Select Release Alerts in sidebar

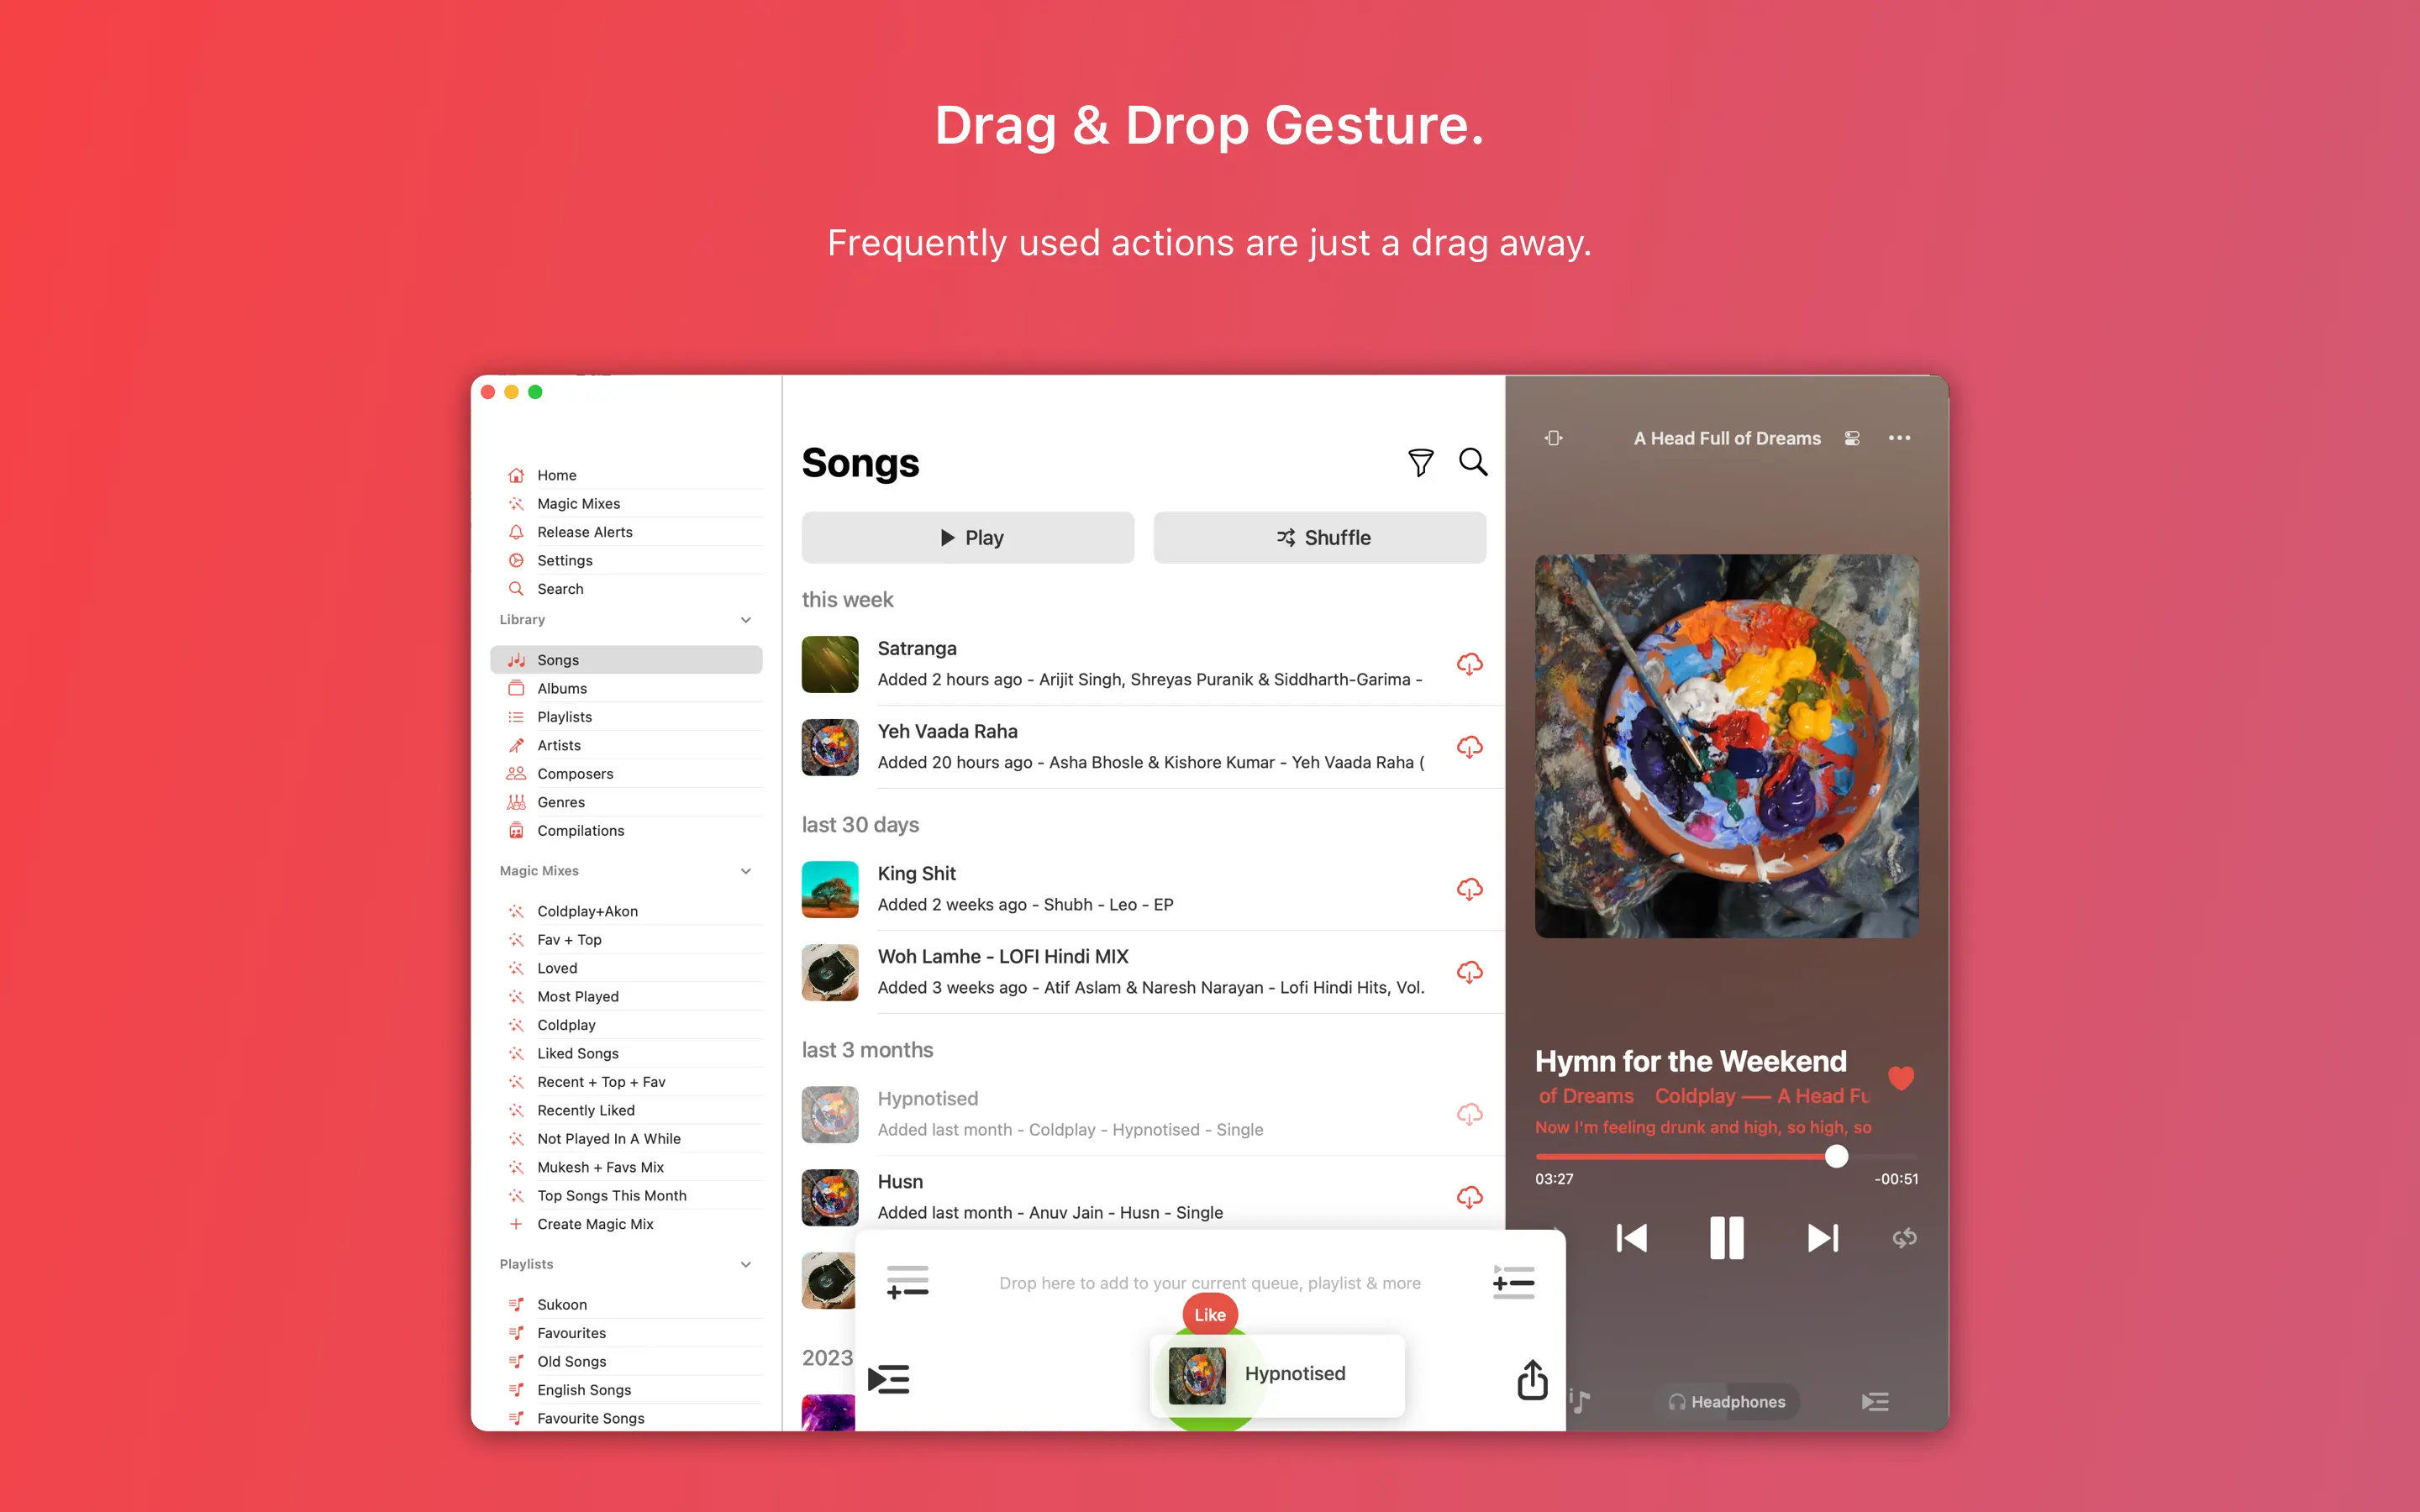(x=584, y=532)
